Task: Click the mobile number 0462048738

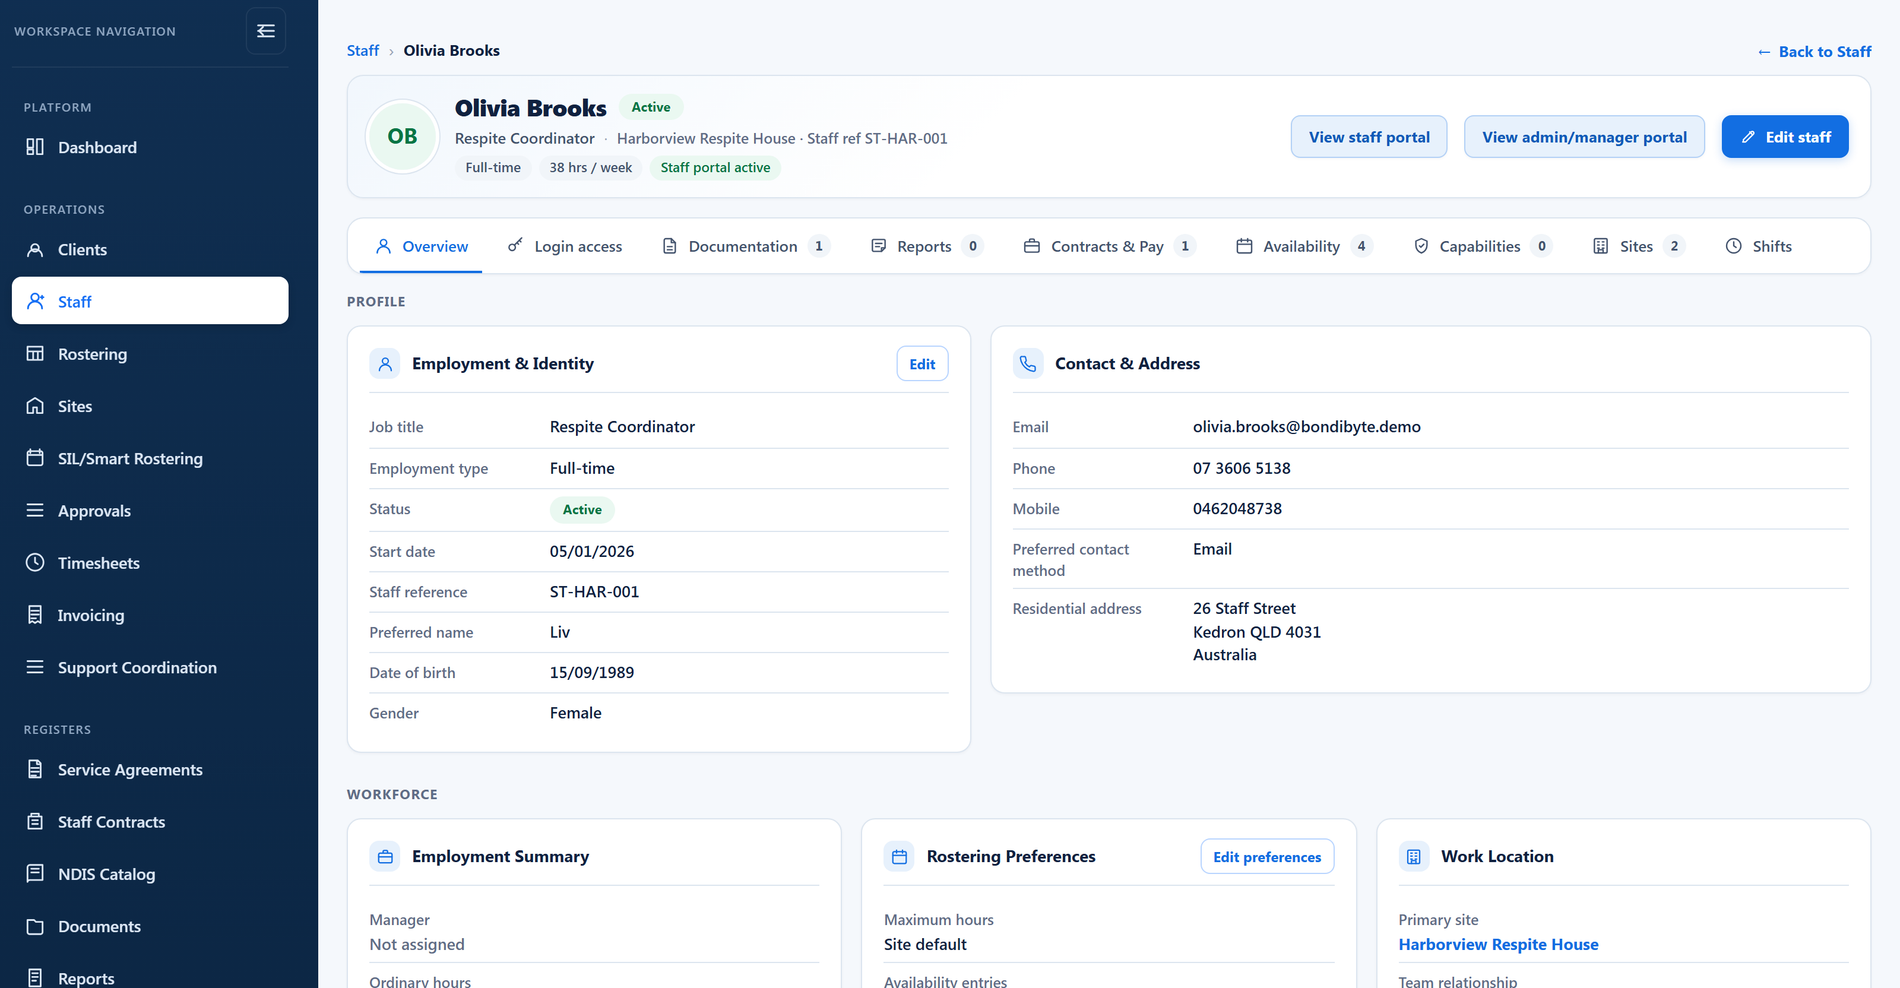Action: click(x=1237, y=509)
